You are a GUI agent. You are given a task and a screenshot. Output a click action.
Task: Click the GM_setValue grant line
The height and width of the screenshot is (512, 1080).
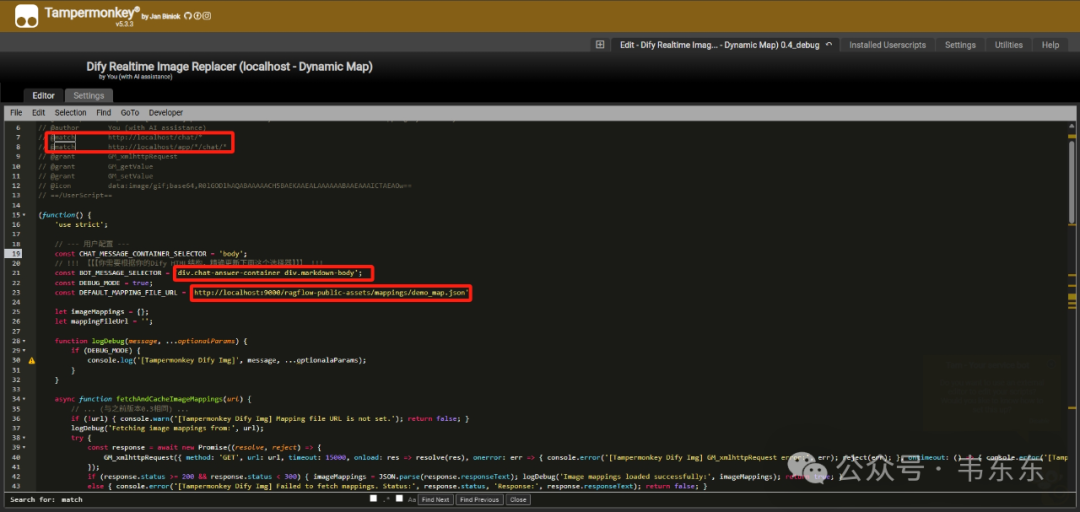(x=96, y=176)
